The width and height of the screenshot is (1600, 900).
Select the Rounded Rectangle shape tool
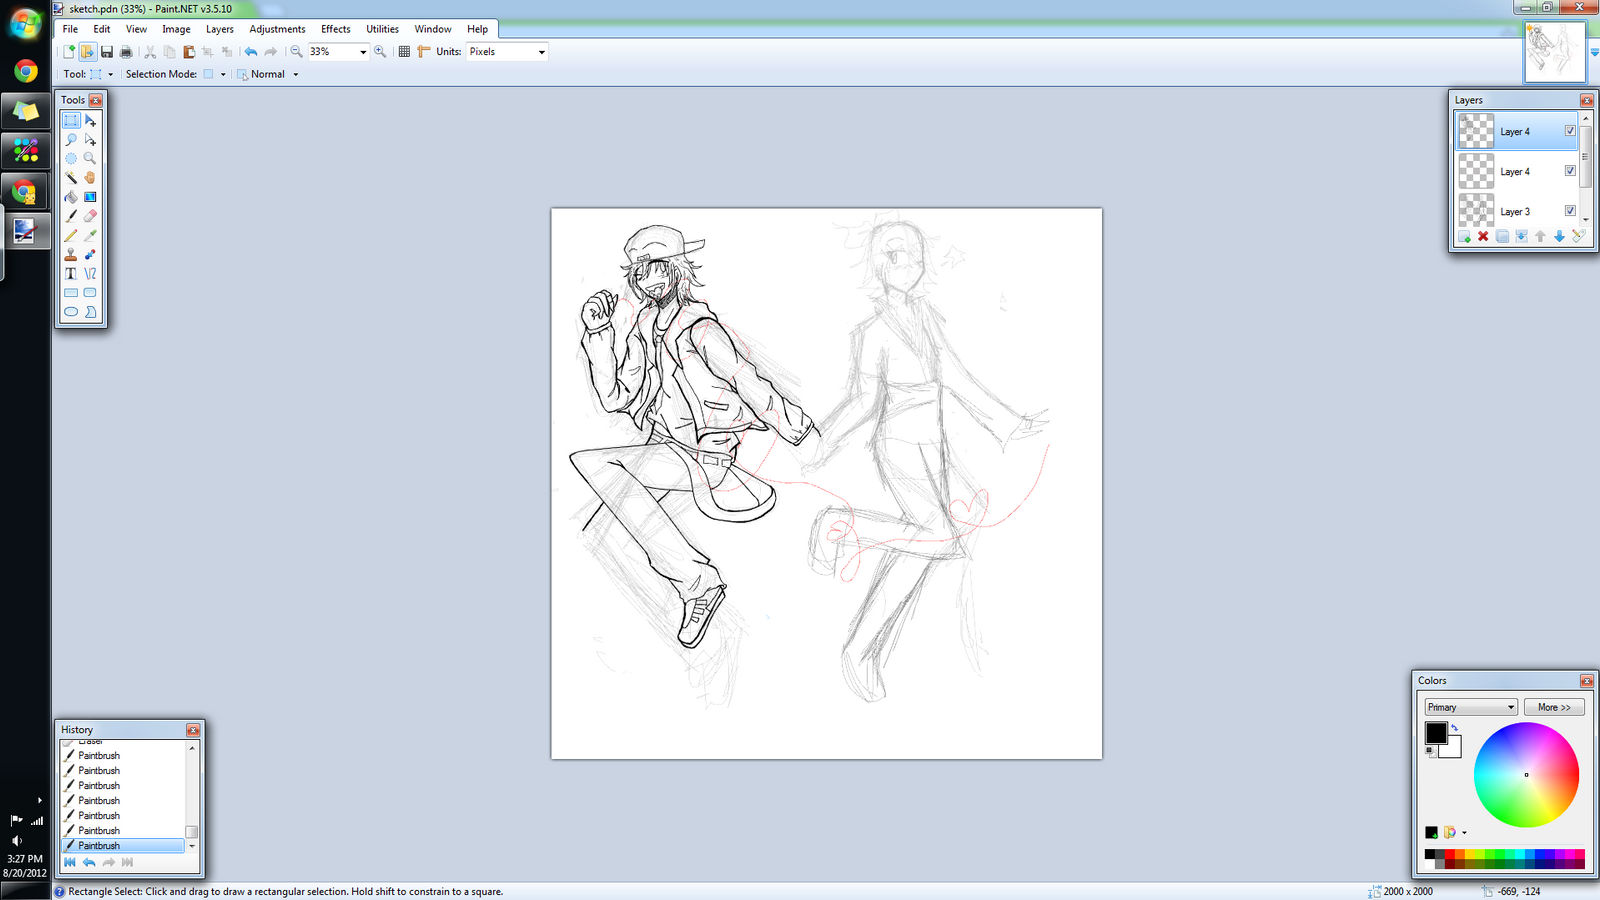(x=90, y=293)
